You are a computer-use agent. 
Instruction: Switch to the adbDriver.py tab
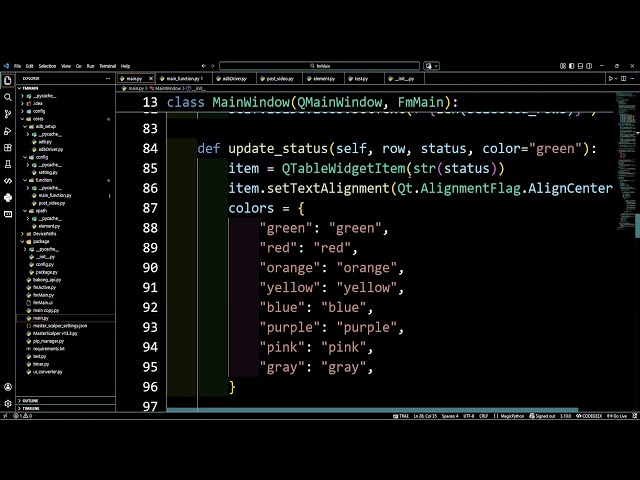pyautogui.click(x=235, y=78)
